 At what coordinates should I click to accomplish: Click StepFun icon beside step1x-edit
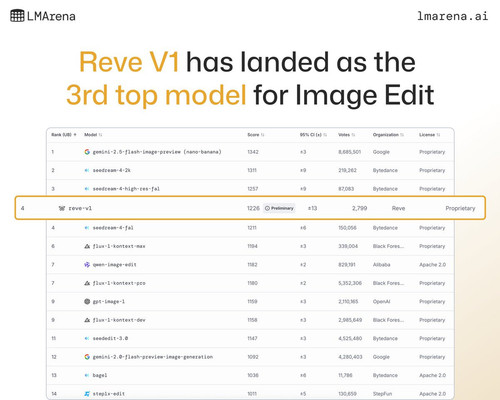tap(87, 394)
